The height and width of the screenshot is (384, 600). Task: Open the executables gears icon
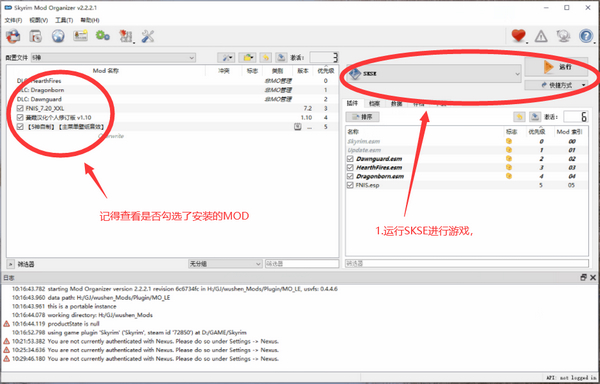click(x=103, y=36)
